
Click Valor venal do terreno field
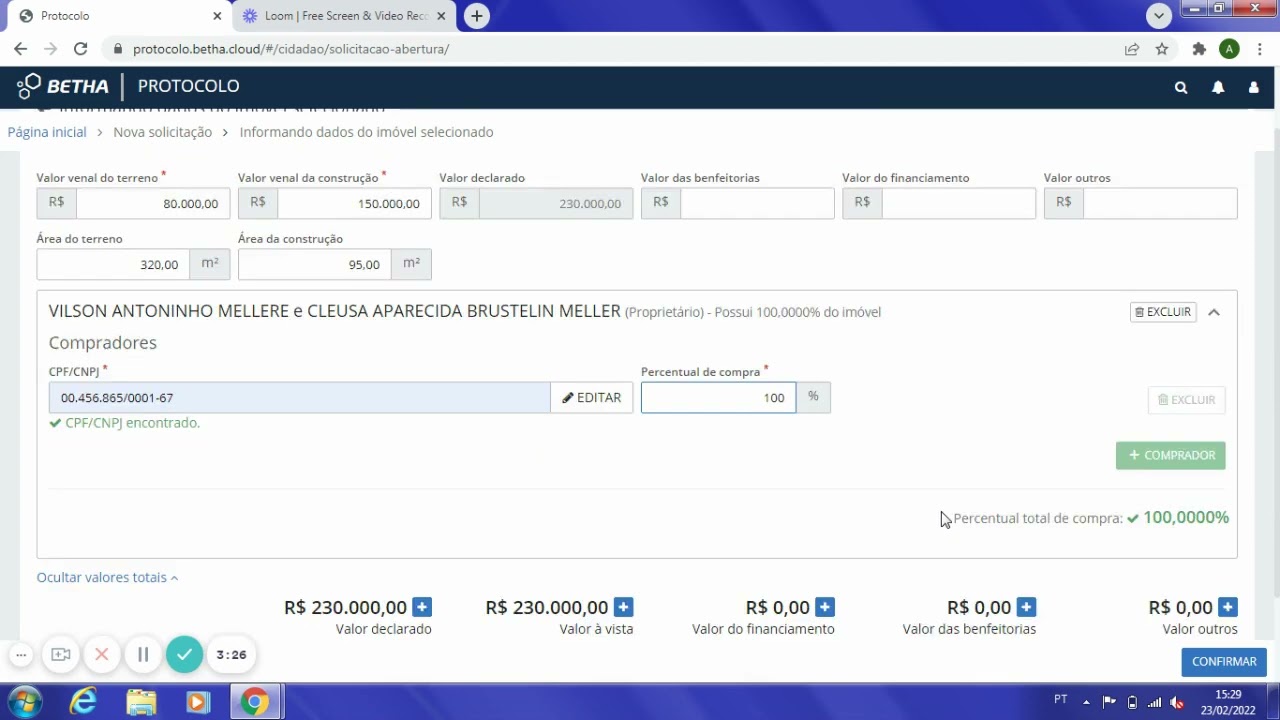point(153,203)
